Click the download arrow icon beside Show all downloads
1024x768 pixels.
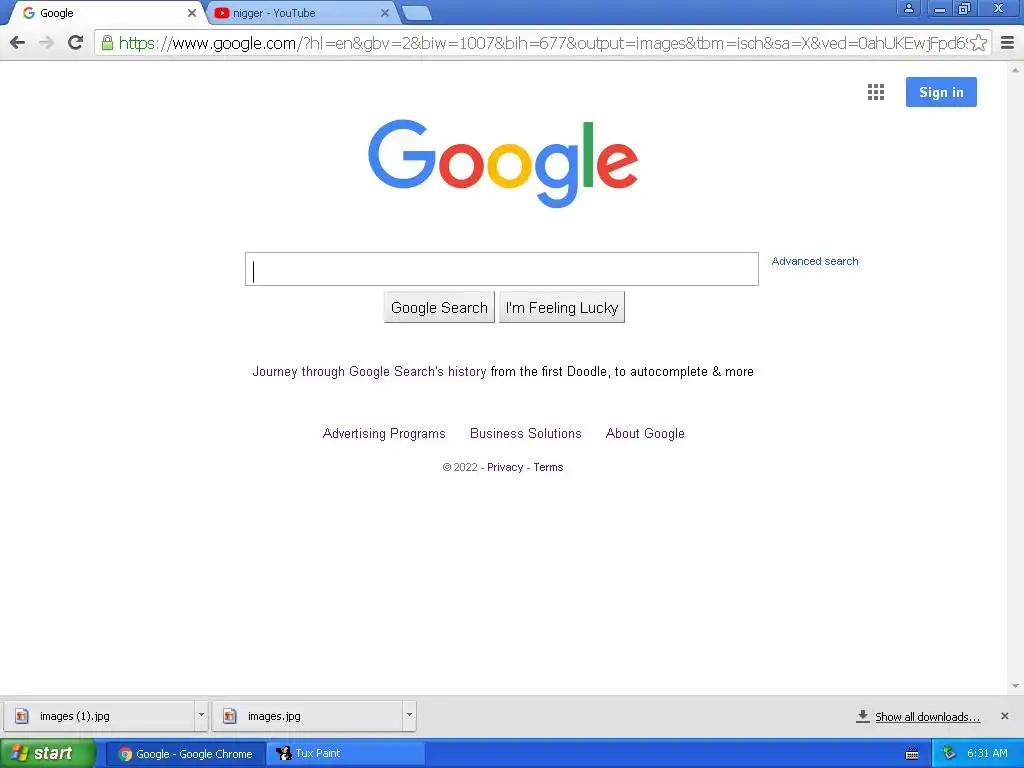pos(863,716)
